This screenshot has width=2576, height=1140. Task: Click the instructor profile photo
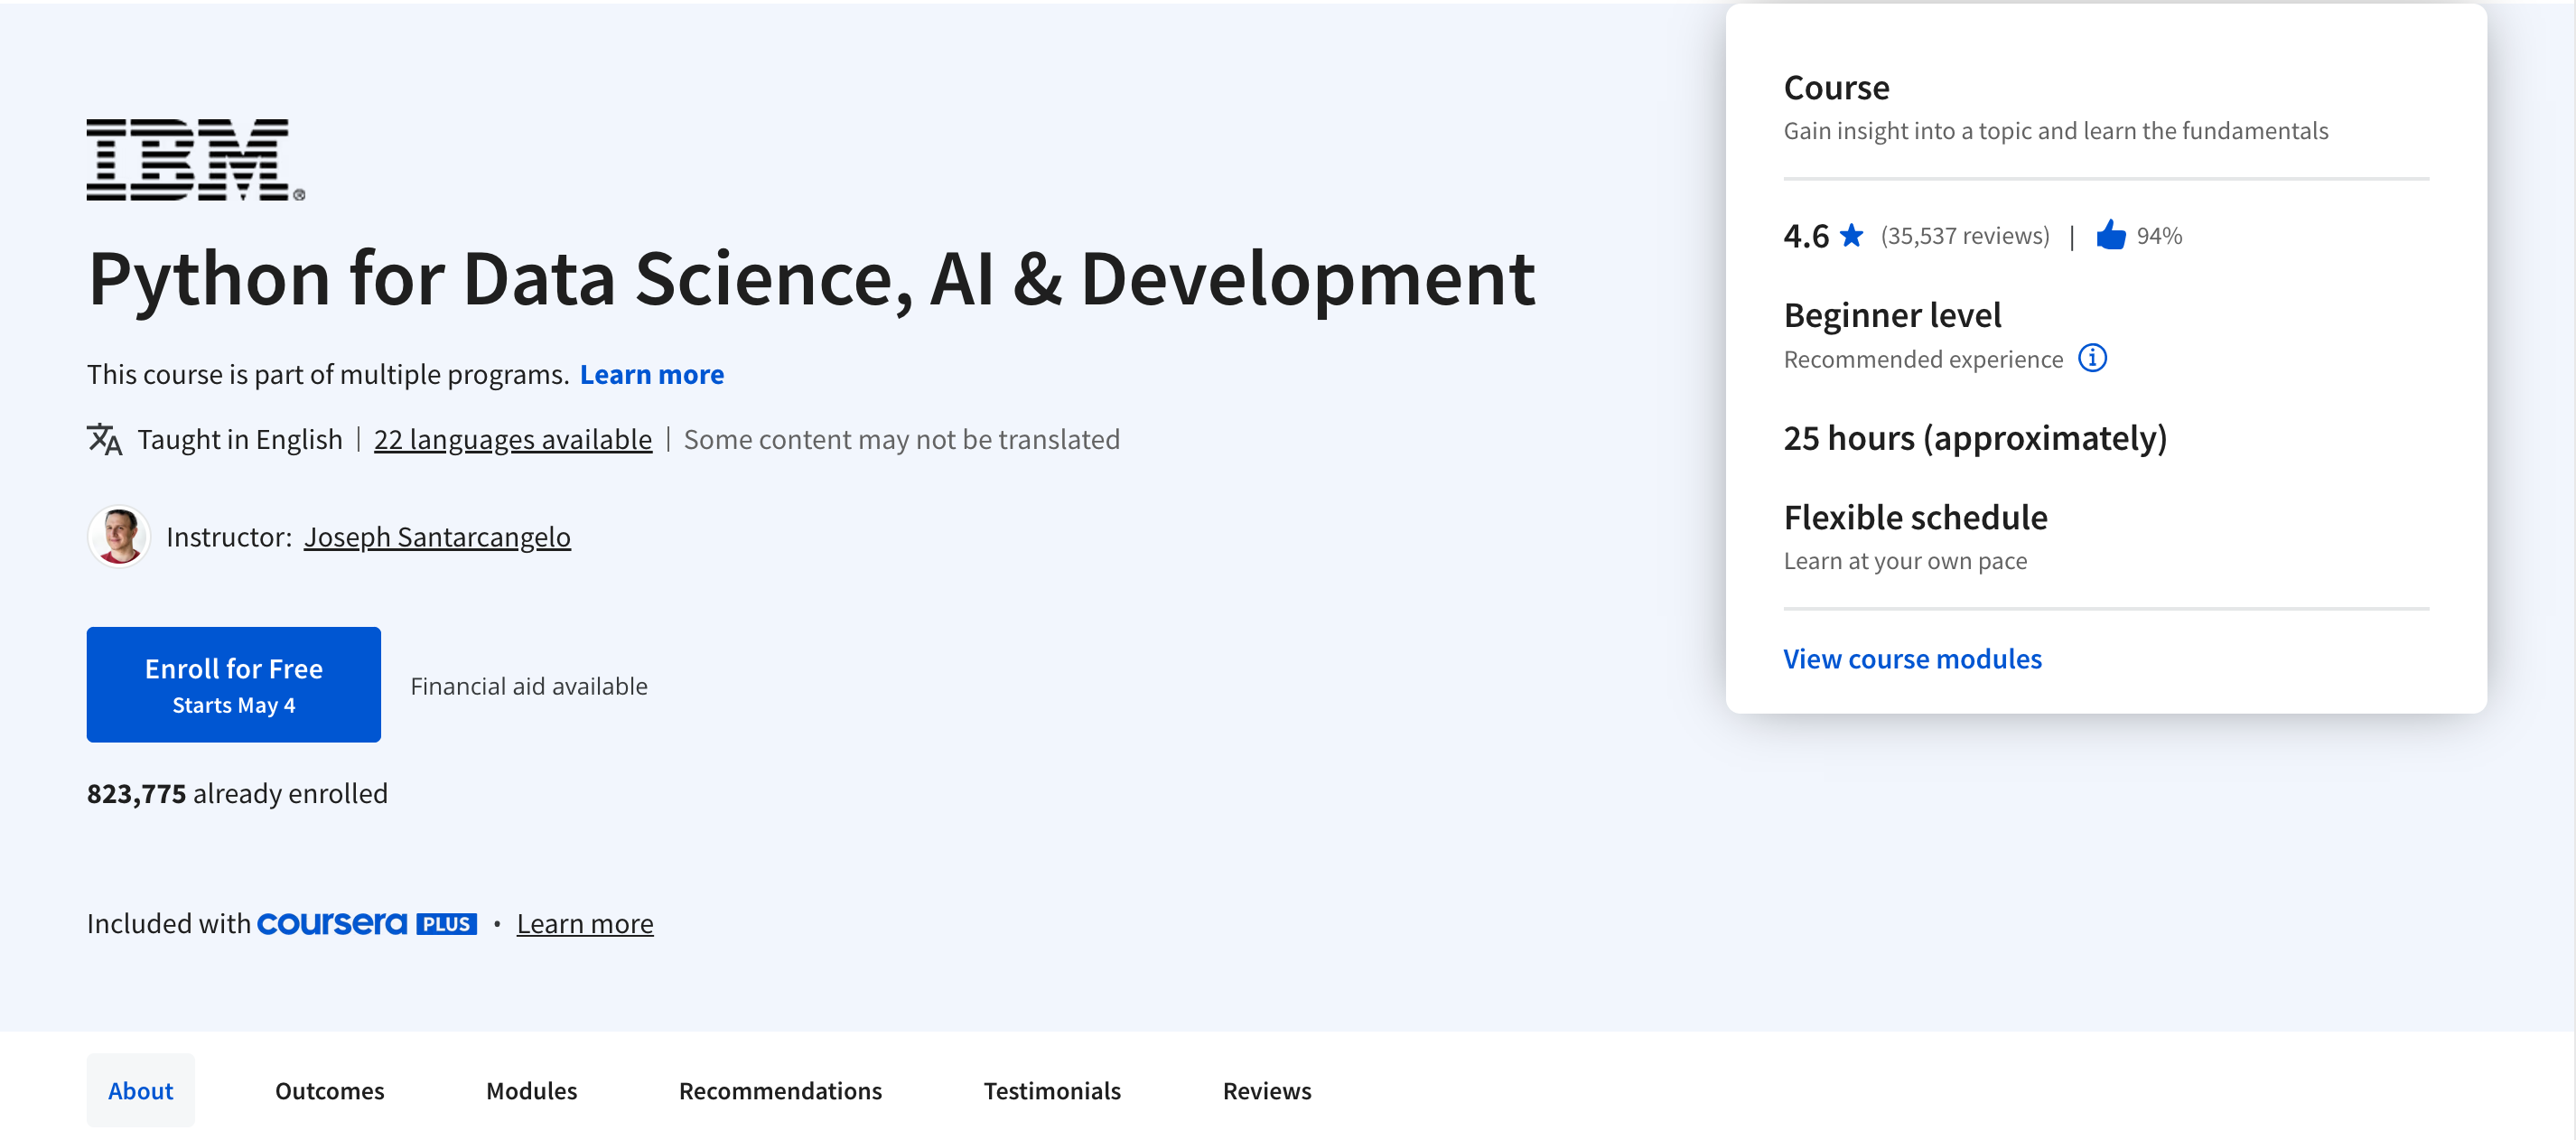119,537
